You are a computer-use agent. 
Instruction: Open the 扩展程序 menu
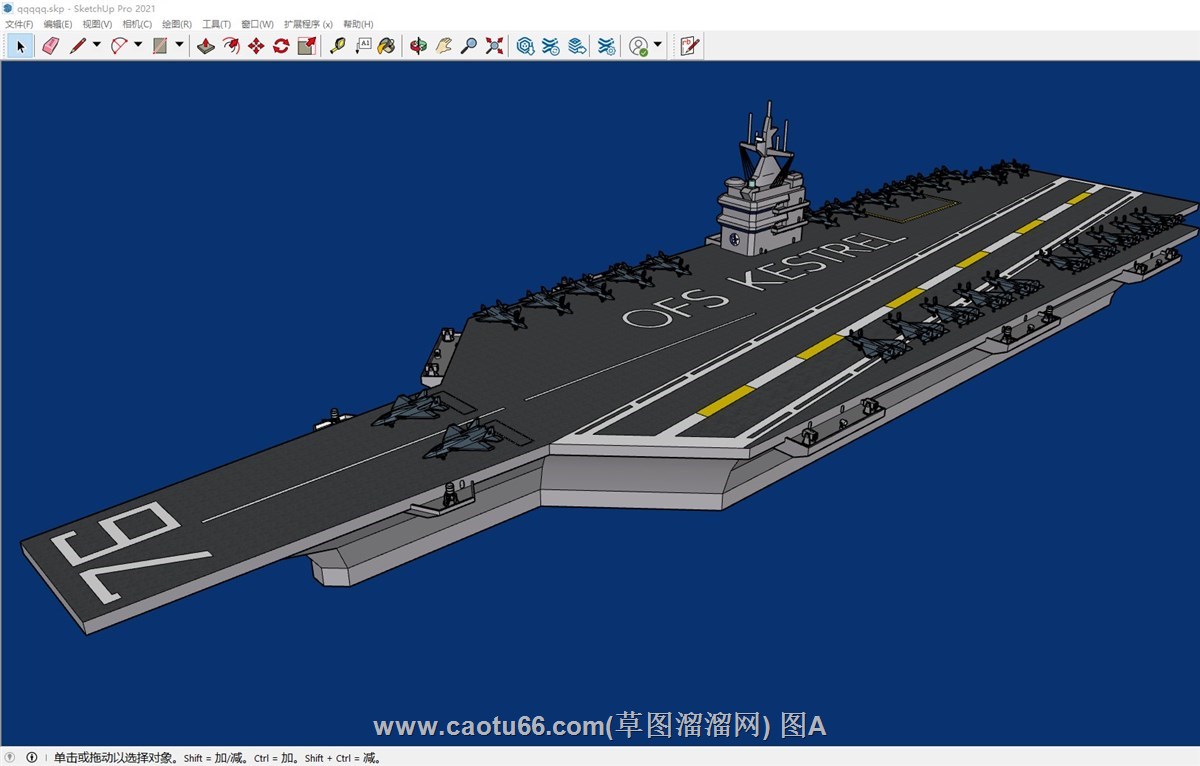pyautogui.click(x=308, y=24)
